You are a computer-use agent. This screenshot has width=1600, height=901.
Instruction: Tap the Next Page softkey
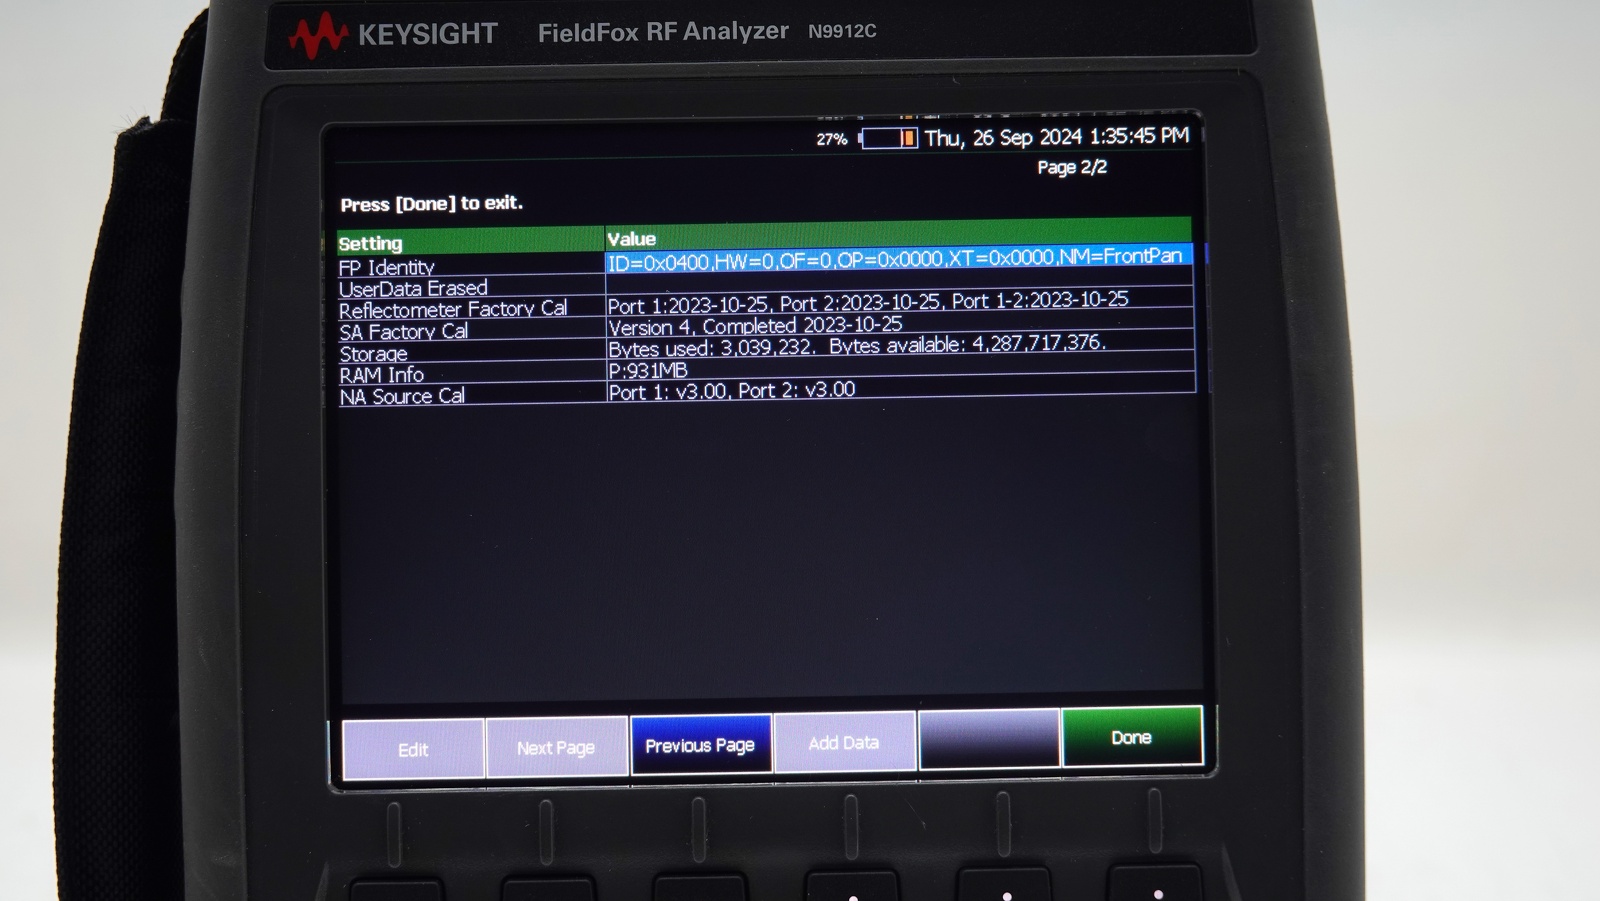[x=556, y=747]
